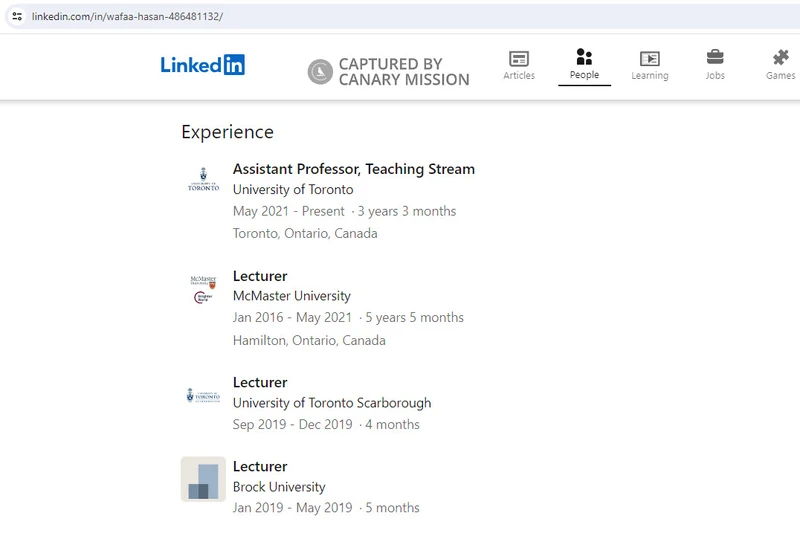Open the Articles nav icon
800x536 pixels.
click(x=519, y=59)
